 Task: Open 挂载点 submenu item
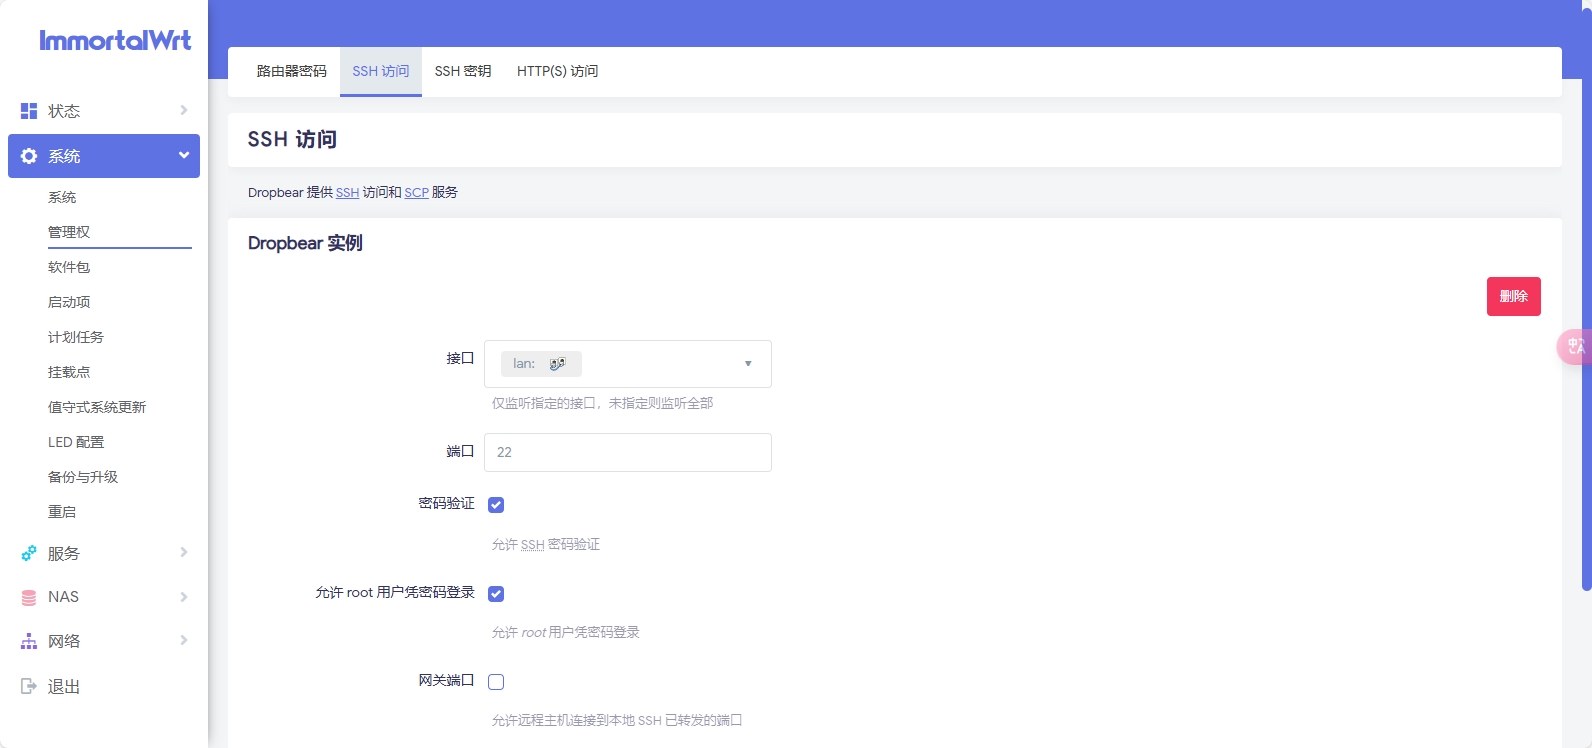(x=69, y=372)
